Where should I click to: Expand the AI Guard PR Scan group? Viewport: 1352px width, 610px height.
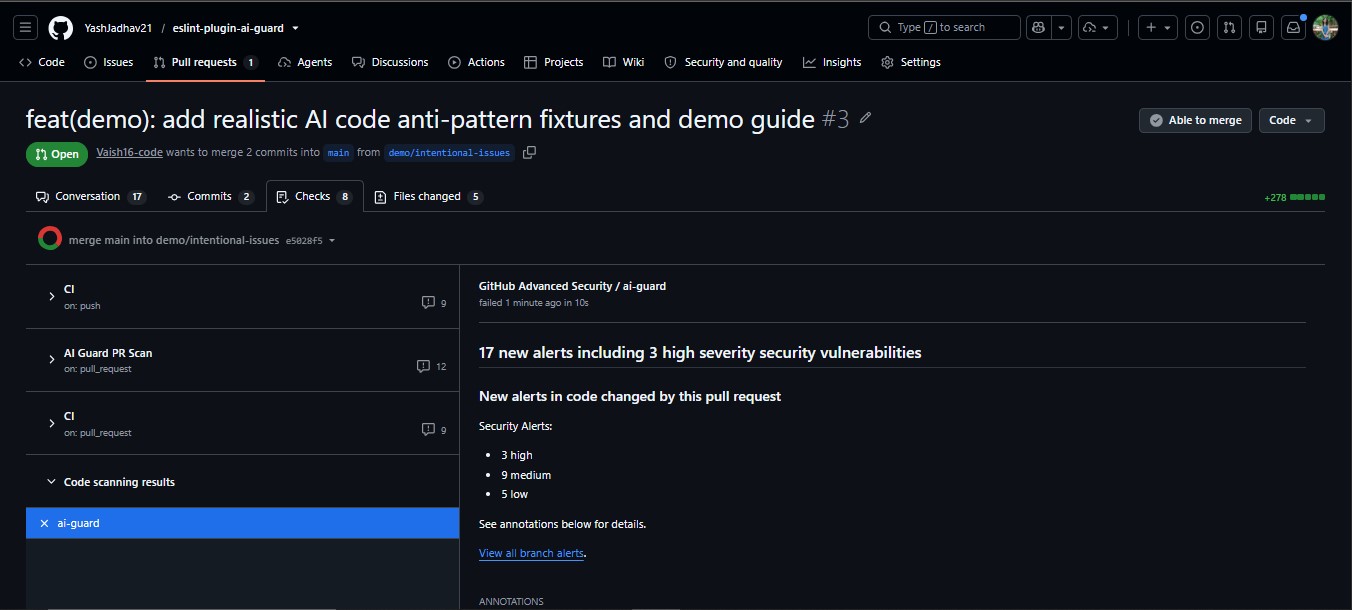pos(51,359)
